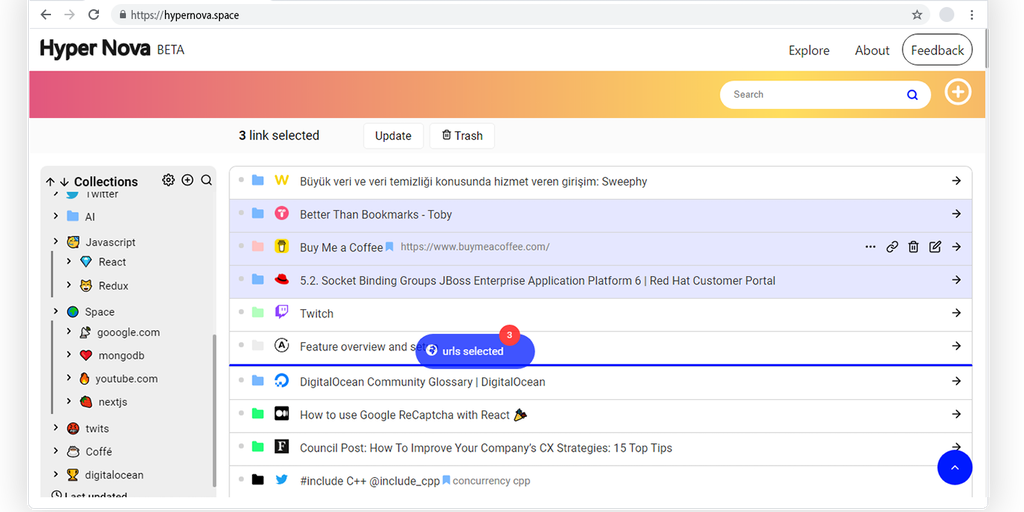Screen dimensions: 1024x512
Task: Click the Feedback button
Action: (937, 50)
